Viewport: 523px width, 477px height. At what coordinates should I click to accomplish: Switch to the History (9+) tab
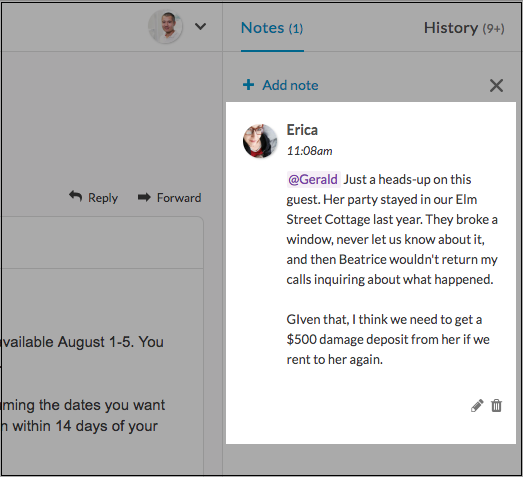[x=464, y=28]
